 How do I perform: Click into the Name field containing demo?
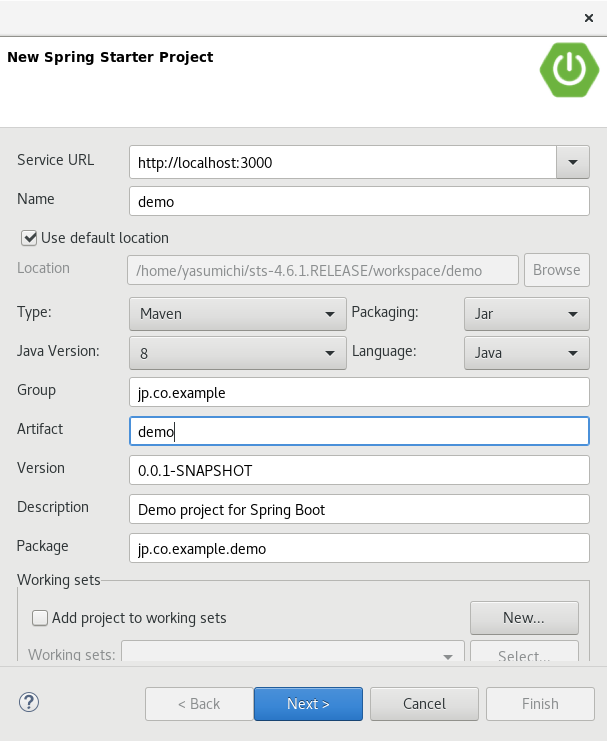[x=359, y=201]
